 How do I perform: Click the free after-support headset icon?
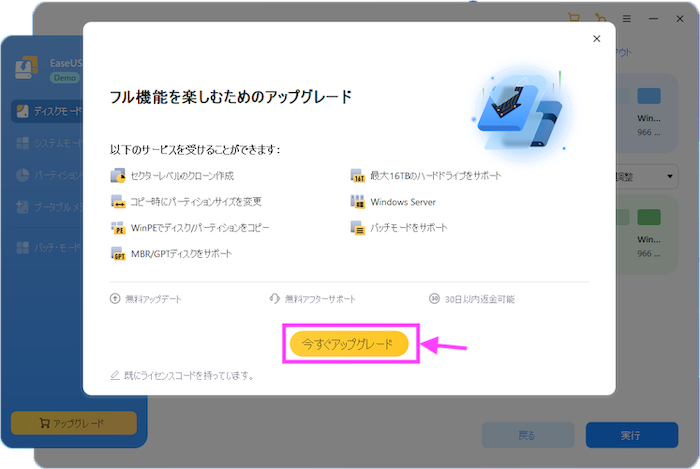(275, 299)
